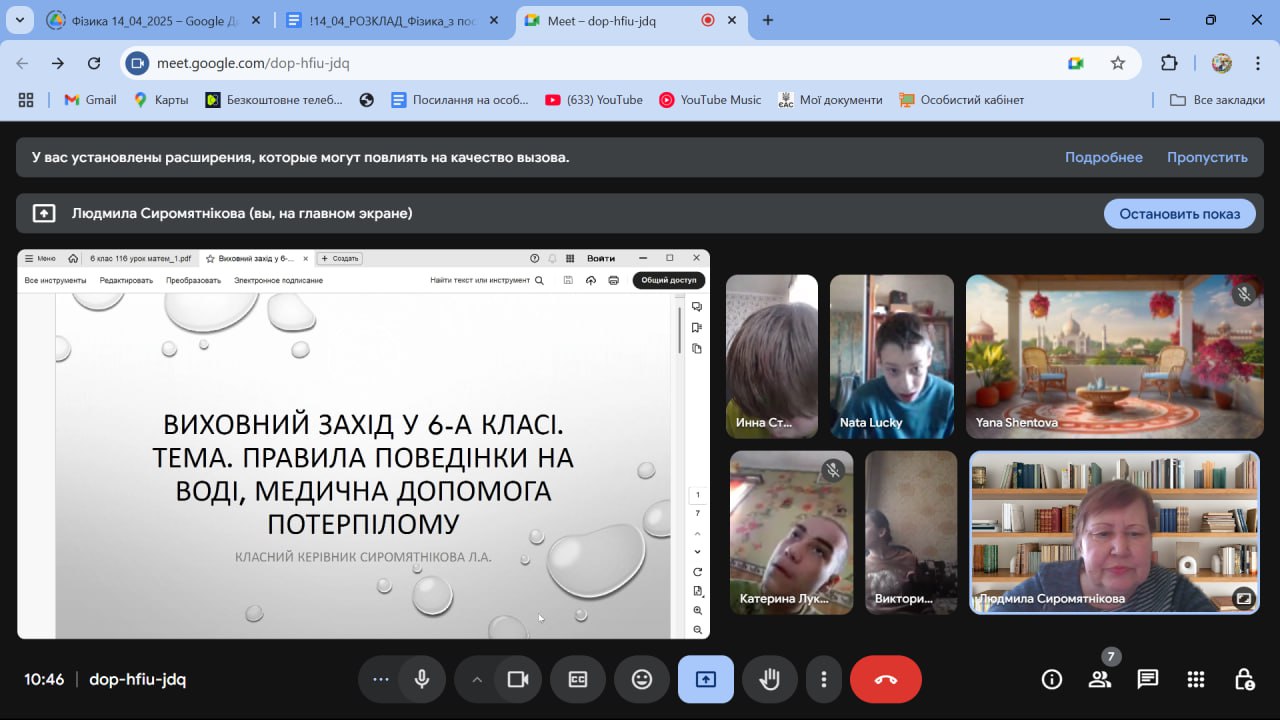Click the browser address bar
1280x720 pixels.
coord(600,63)
